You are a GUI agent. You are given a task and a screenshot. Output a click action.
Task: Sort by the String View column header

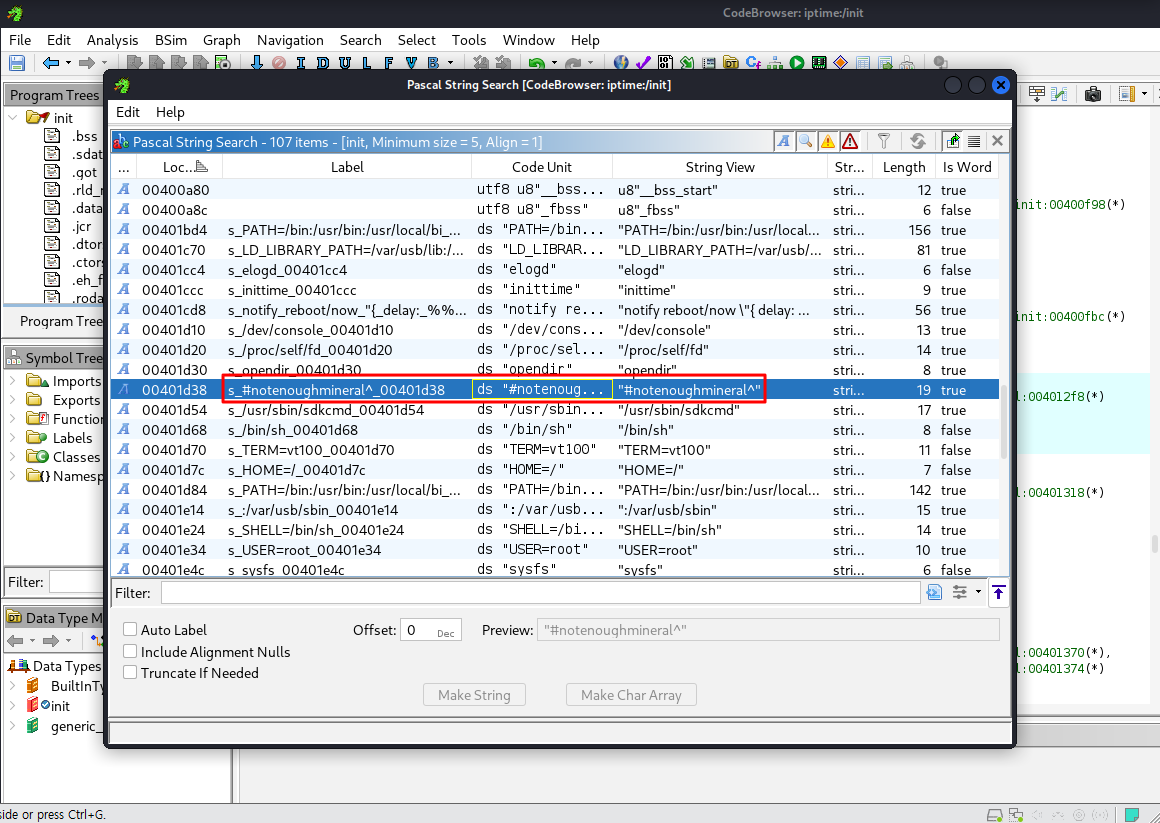coord(720,167)
